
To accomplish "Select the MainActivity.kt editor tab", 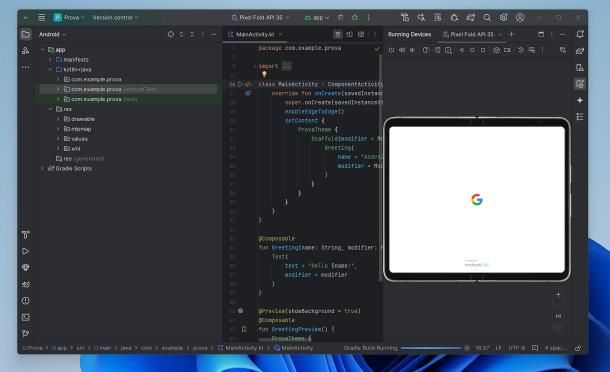I will 255,35.
